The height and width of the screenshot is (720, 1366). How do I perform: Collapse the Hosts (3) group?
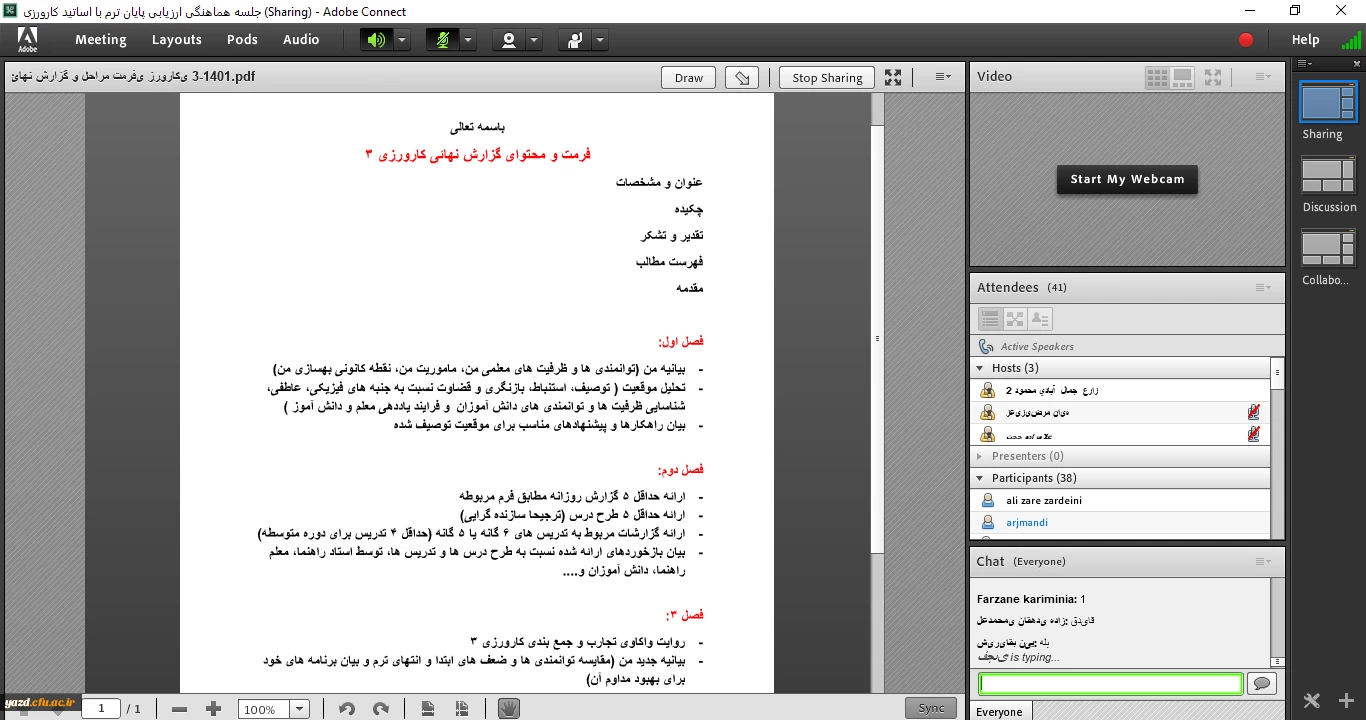tap(981, 368)
